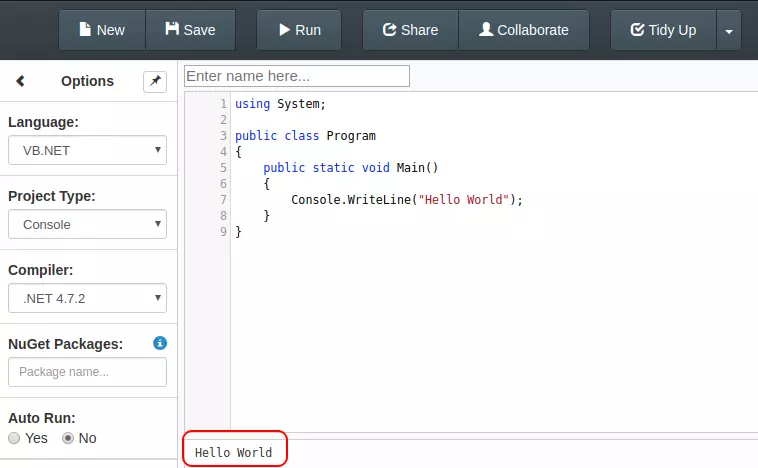Click line number 3 in gutter
The image size is (758, 468).
[223, 135]
